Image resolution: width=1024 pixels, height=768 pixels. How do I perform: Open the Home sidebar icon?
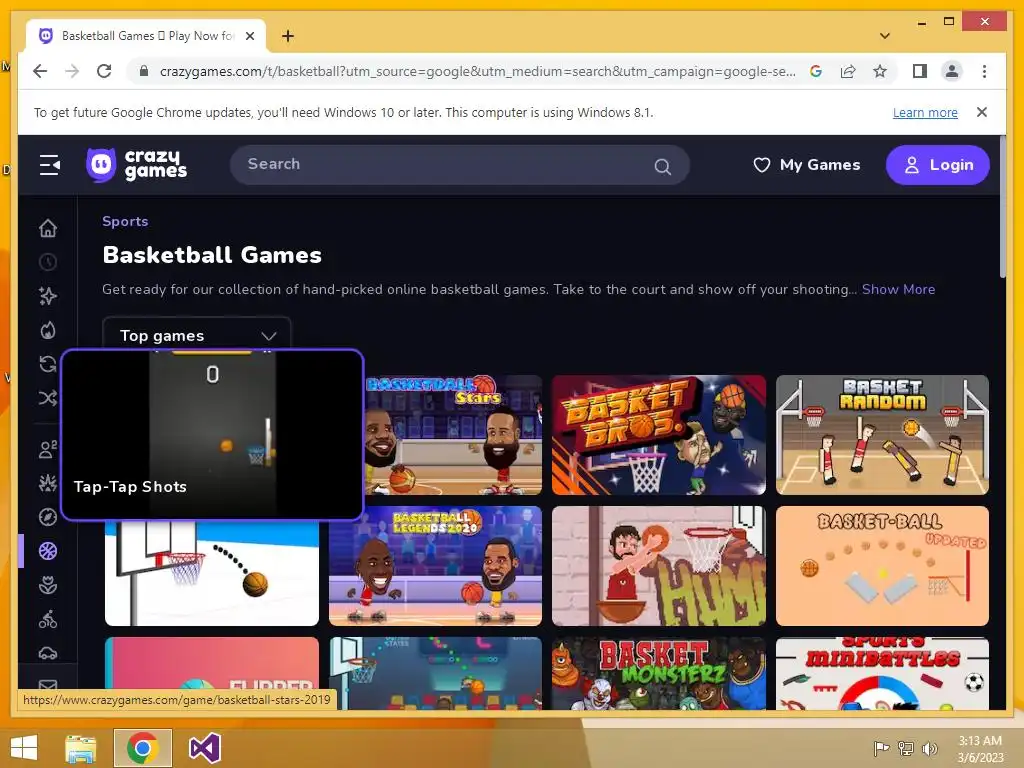(x=48, y=228)
